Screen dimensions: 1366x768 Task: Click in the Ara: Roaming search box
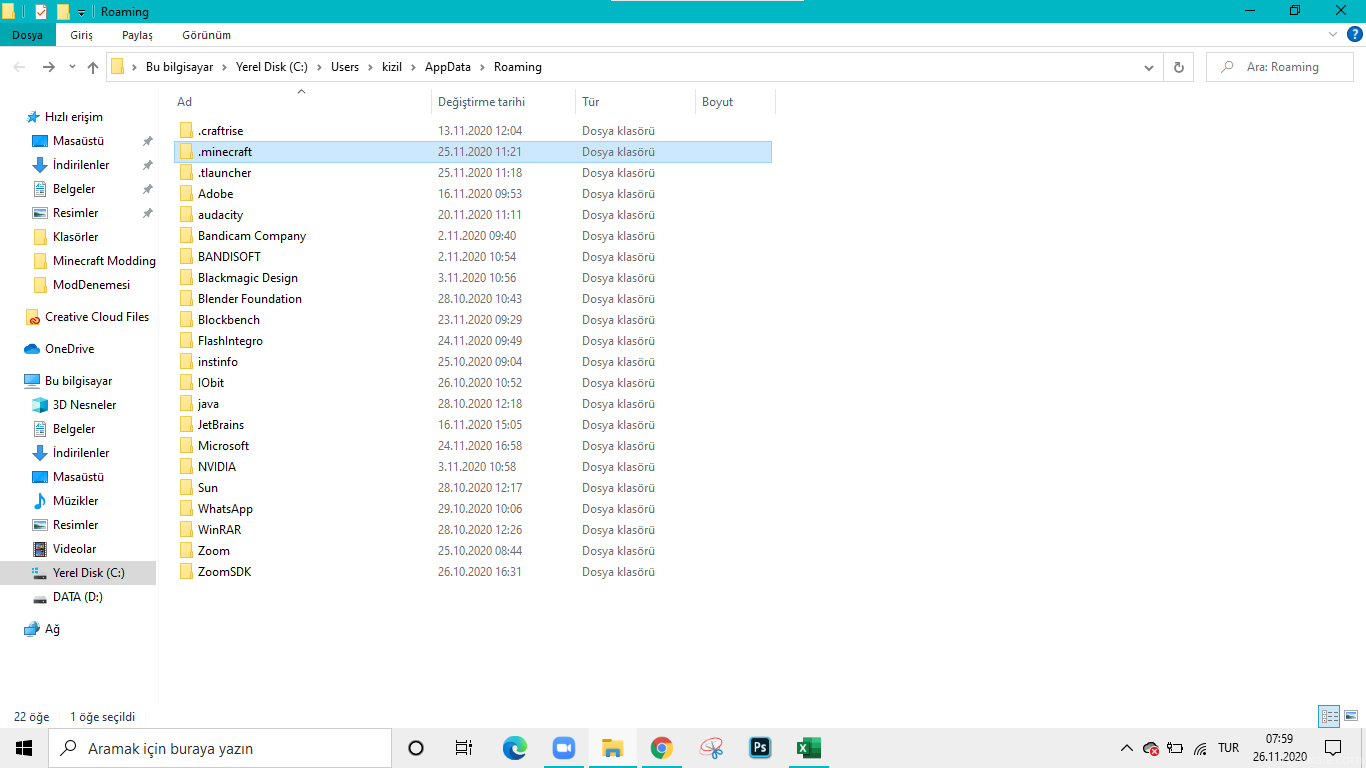tap(1282, 67)
